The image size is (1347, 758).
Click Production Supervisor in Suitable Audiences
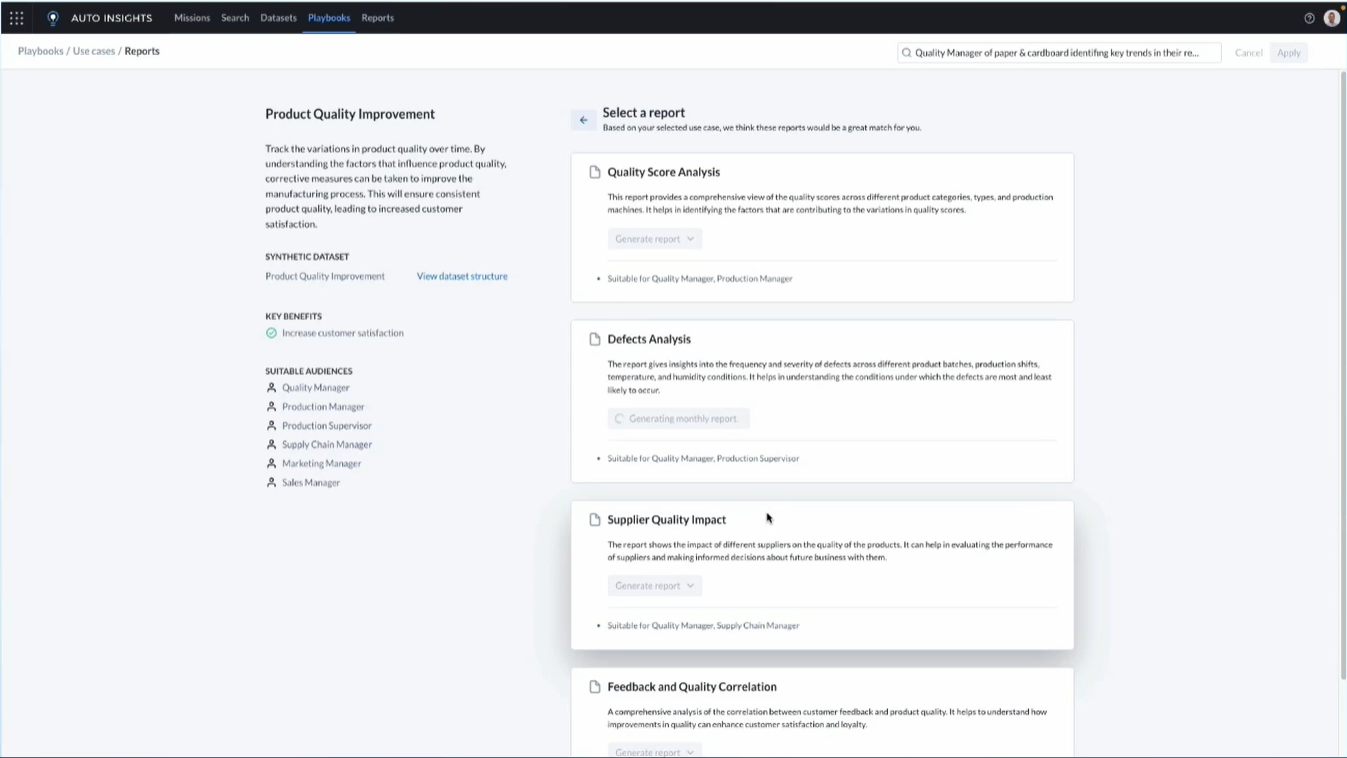(x=327, y=426)
